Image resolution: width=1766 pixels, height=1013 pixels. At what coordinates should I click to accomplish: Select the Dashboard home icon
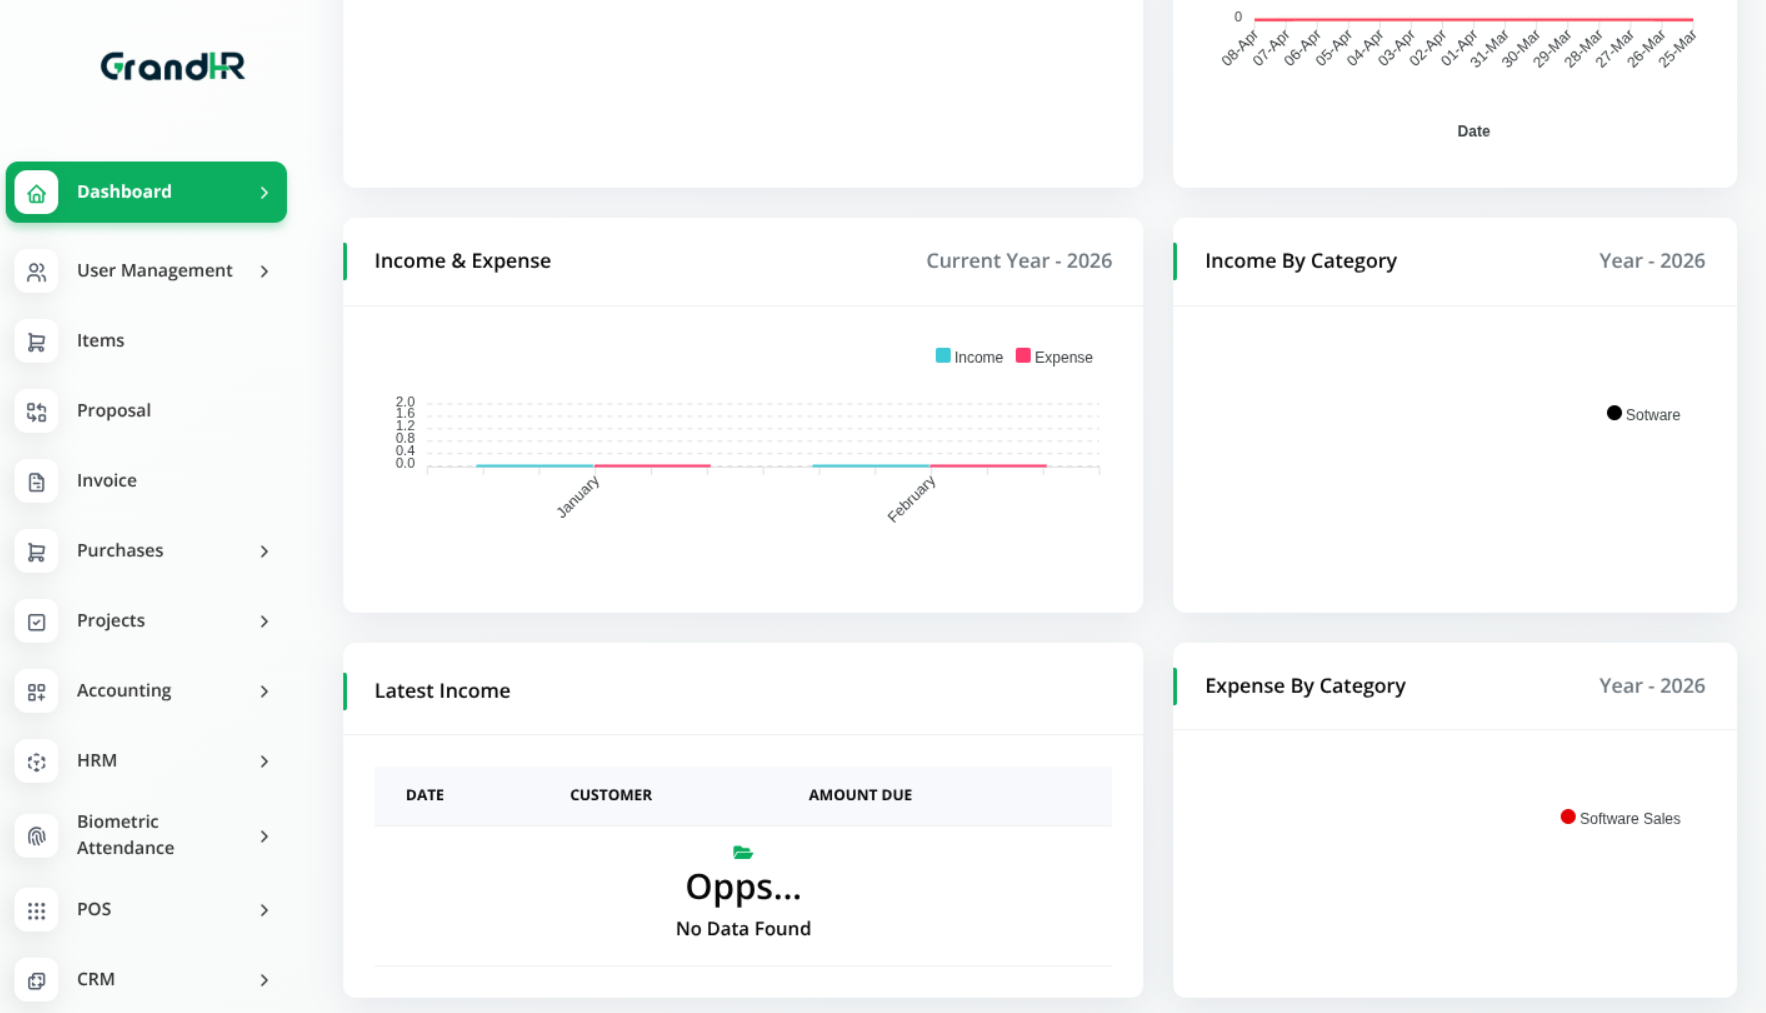[37, 192]
